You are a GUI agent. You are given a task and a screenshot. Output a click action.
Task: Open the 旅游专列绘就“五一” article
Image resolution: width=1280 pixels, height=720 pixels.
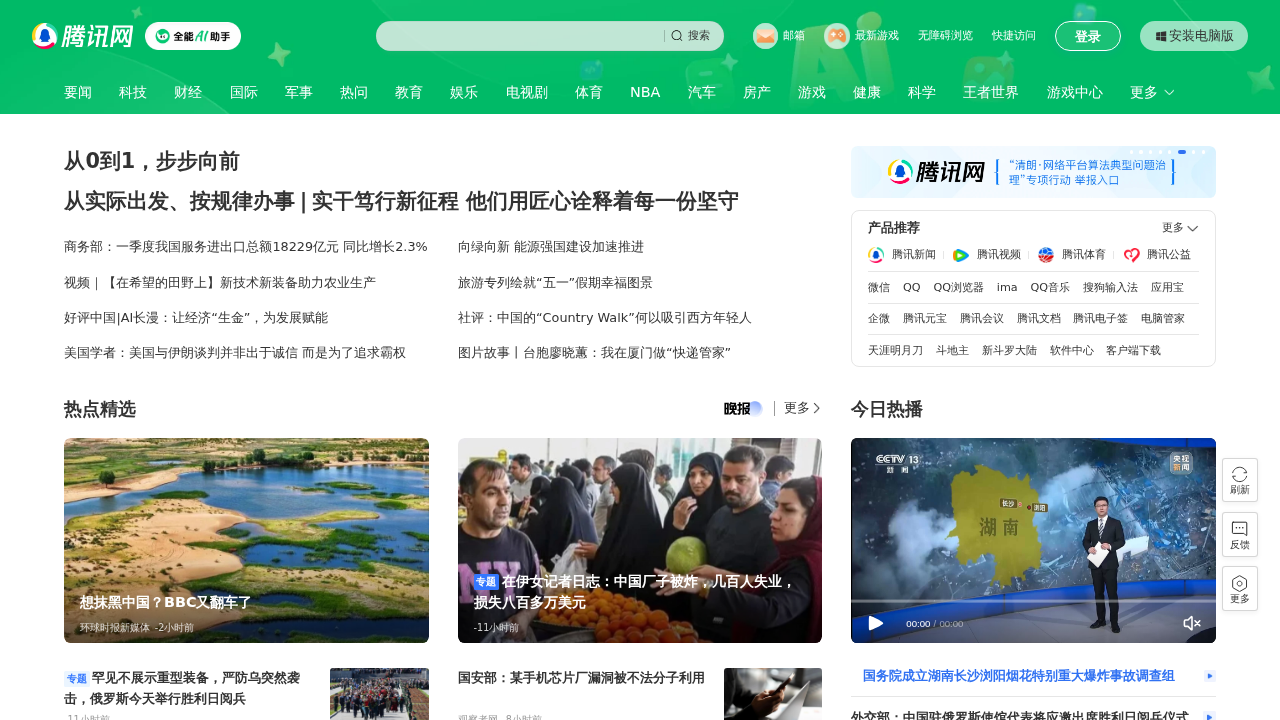coord(555,283)
